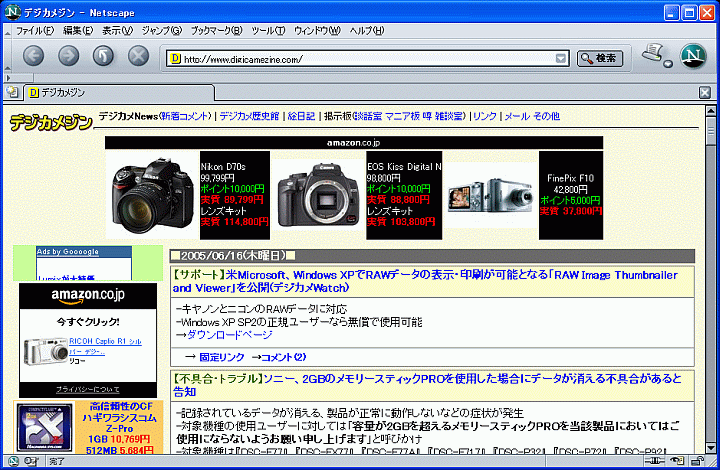Close the current tab using the tab bar X
The height and width of the screenshot is (470, 720).
[705, 93]
